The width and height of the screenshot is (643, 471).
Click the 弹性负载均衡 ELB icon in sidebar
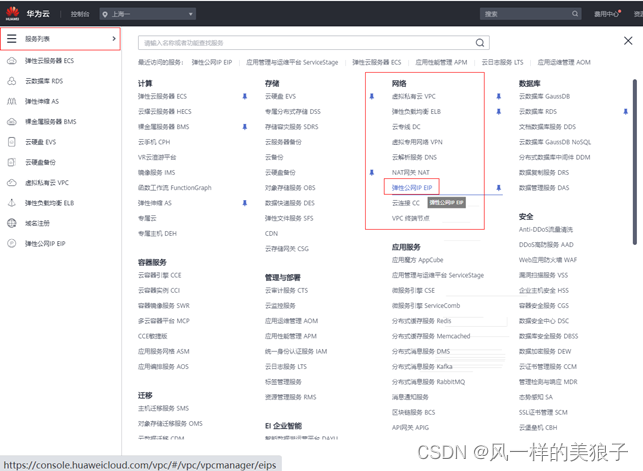[12, 203]
